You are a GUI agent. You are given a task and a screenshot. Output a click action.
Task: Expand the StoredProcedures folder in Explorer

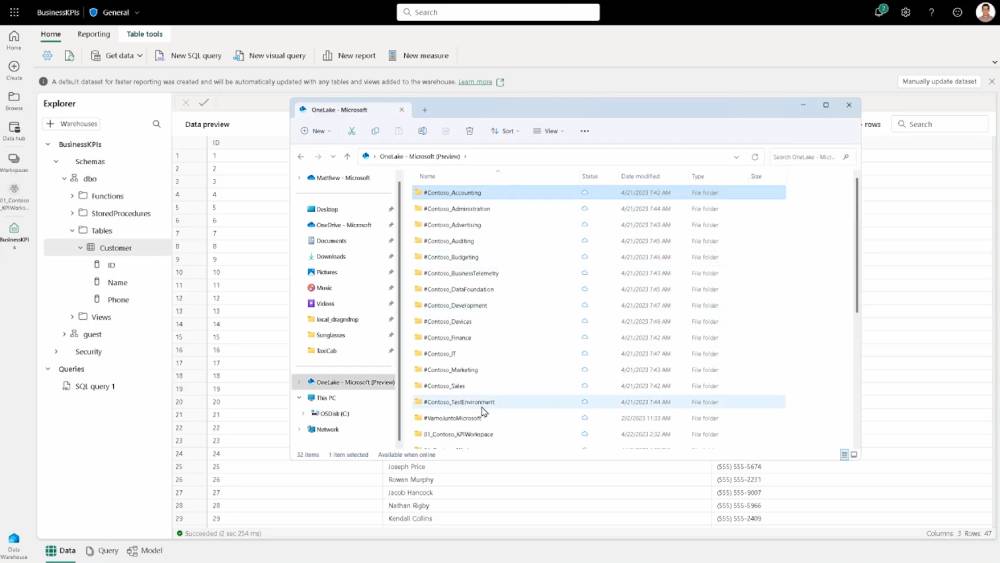point(72,213)
